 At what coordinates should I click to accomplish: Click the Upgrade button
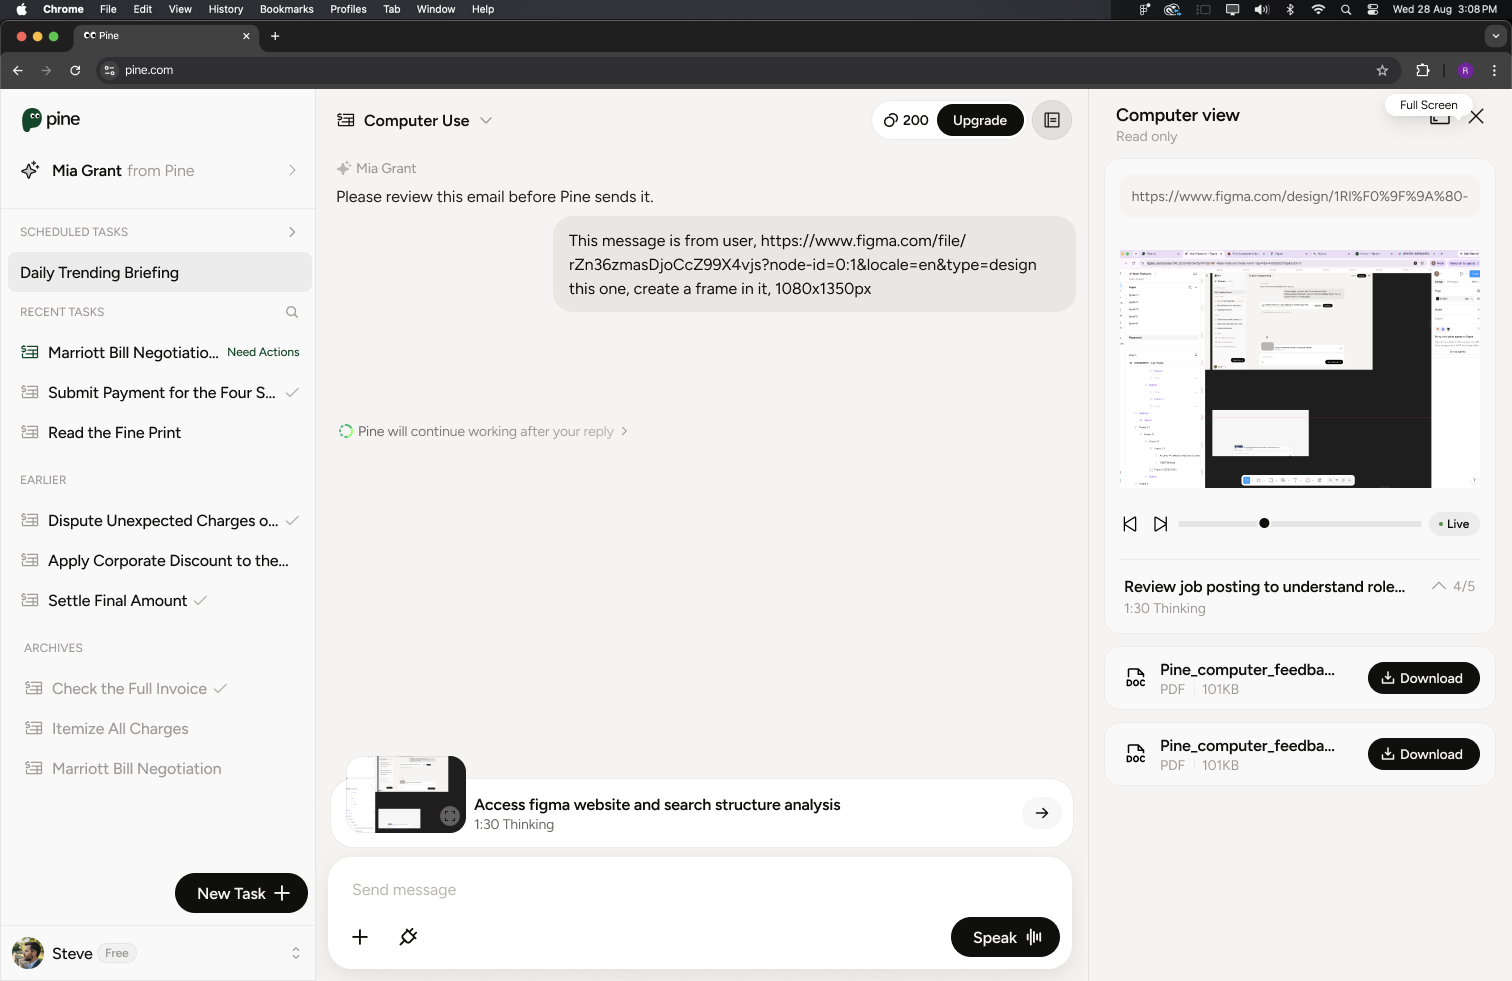[980, 120]
